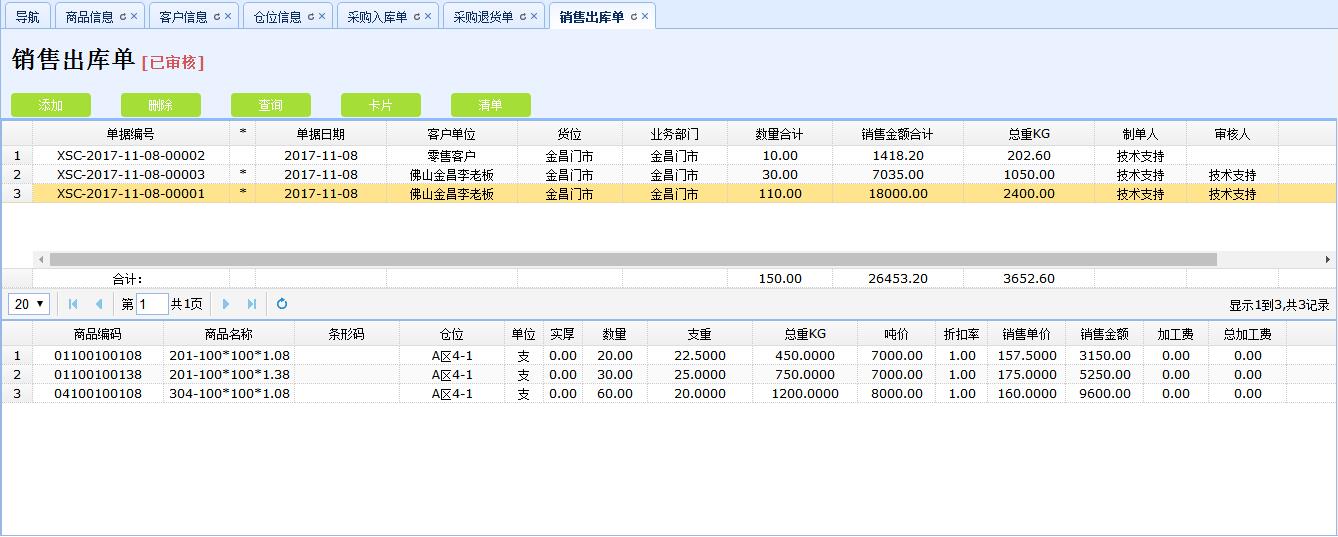Close the 客户信息 tab
The image size is (1338, 537).
click(228, 17)
